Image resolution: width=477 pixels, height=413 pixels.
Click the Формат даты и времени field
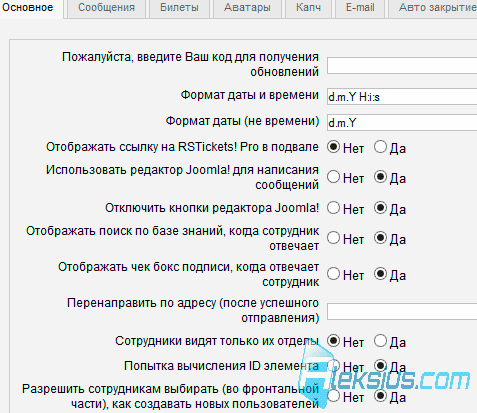402,97
